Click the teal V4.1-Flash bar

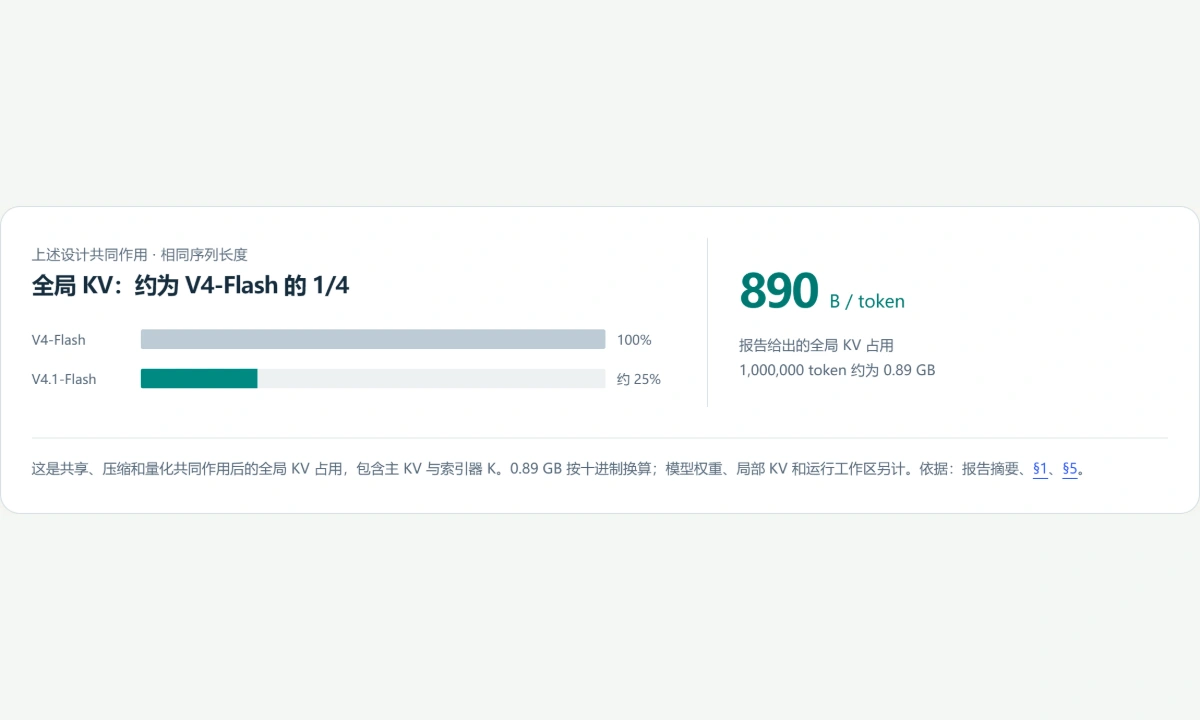[x=199, y=379]
